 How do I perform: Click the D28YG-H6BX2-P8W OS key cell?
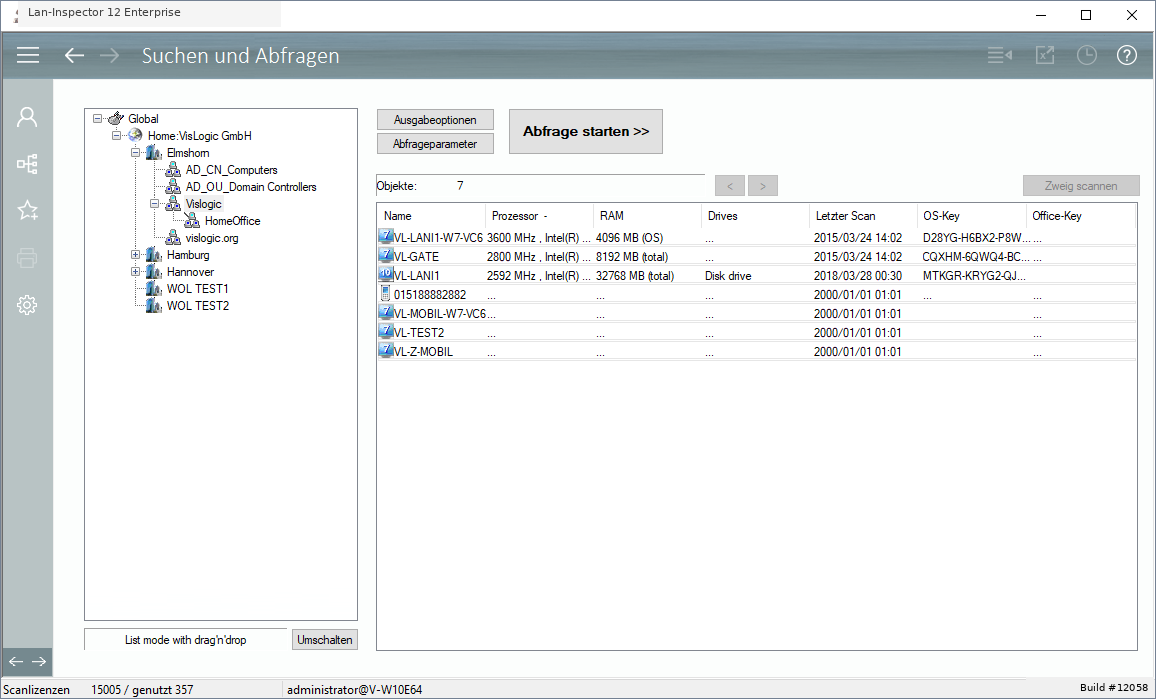click(976, 237)
